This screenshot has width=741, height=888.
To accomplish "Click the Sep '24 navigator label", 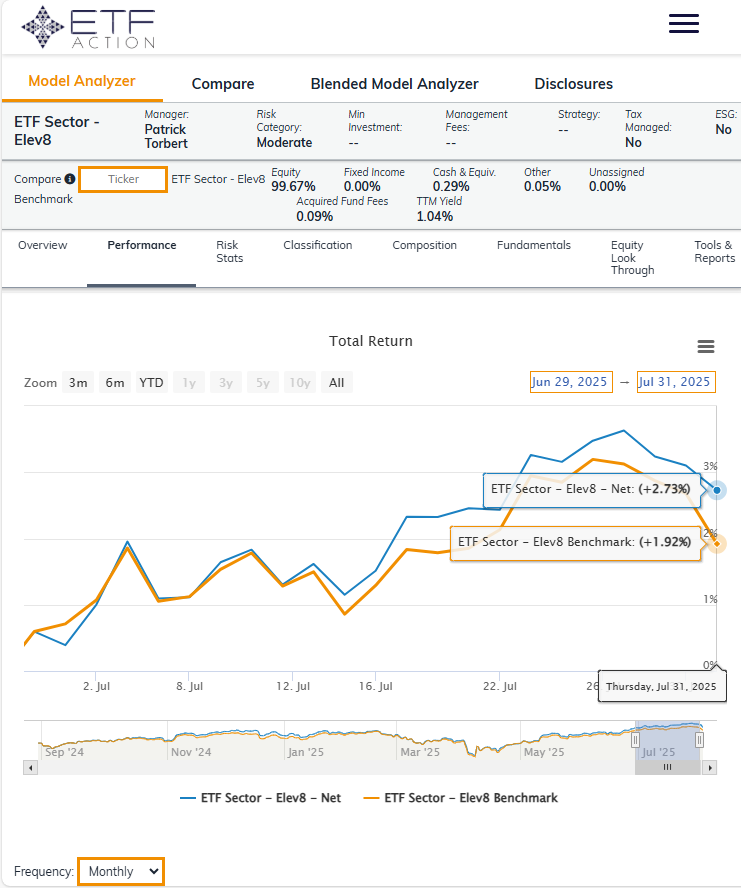I will [x=64, y=752].
